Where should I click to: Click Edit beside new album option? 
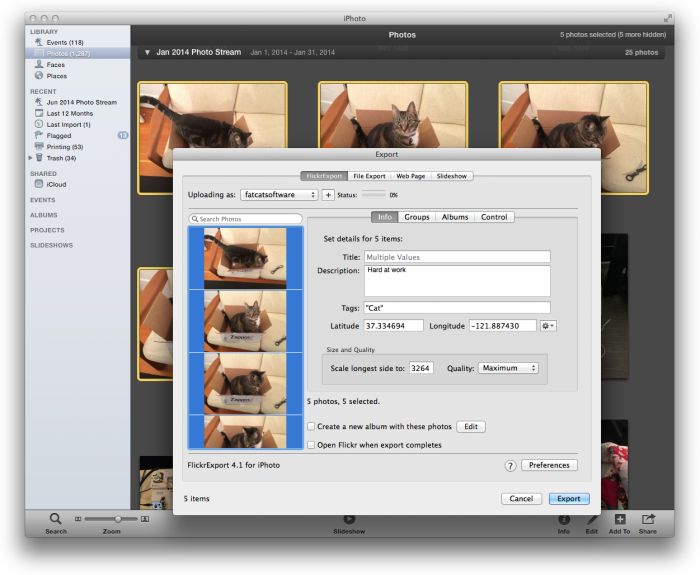pos(471,426)
